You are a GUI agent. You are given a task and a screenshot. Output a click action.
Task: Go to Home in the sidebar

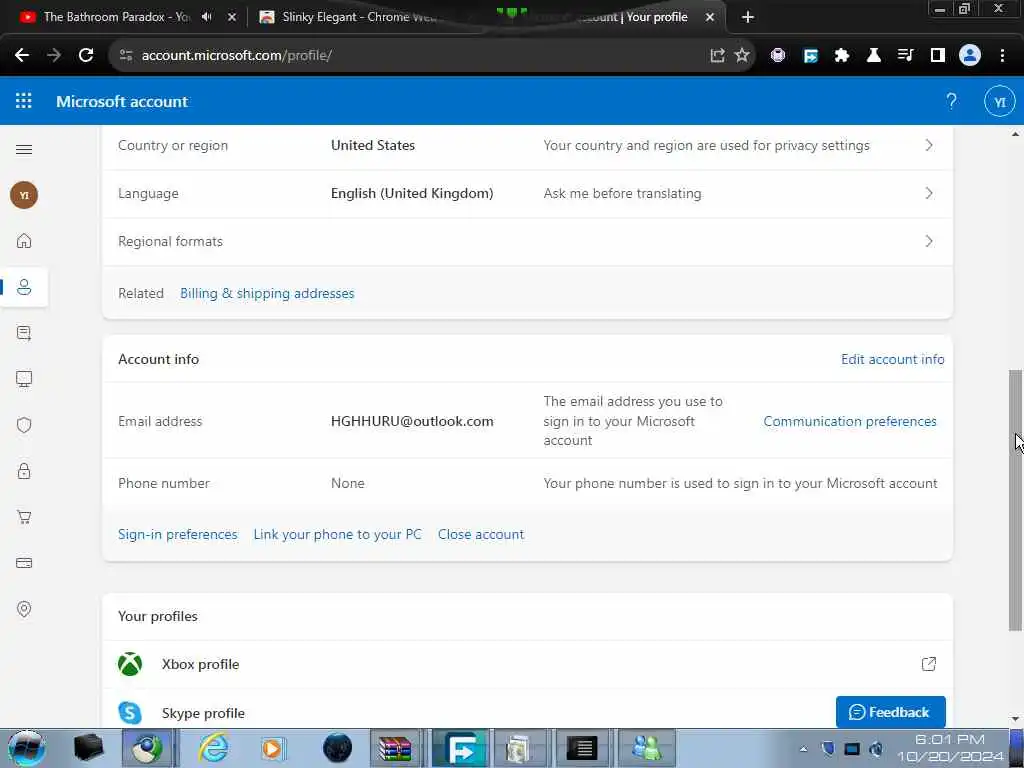coord(24,241)
